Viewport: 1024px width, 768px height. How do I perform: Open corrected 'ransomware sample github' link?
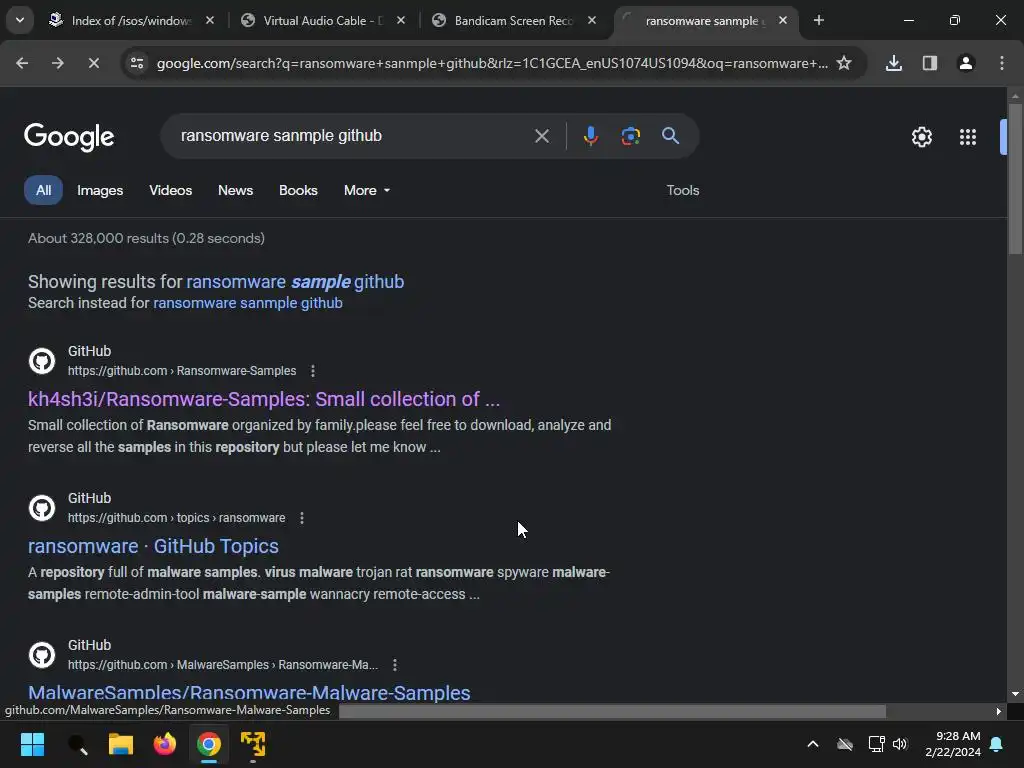pyautogui.click(x=295, y=281)
